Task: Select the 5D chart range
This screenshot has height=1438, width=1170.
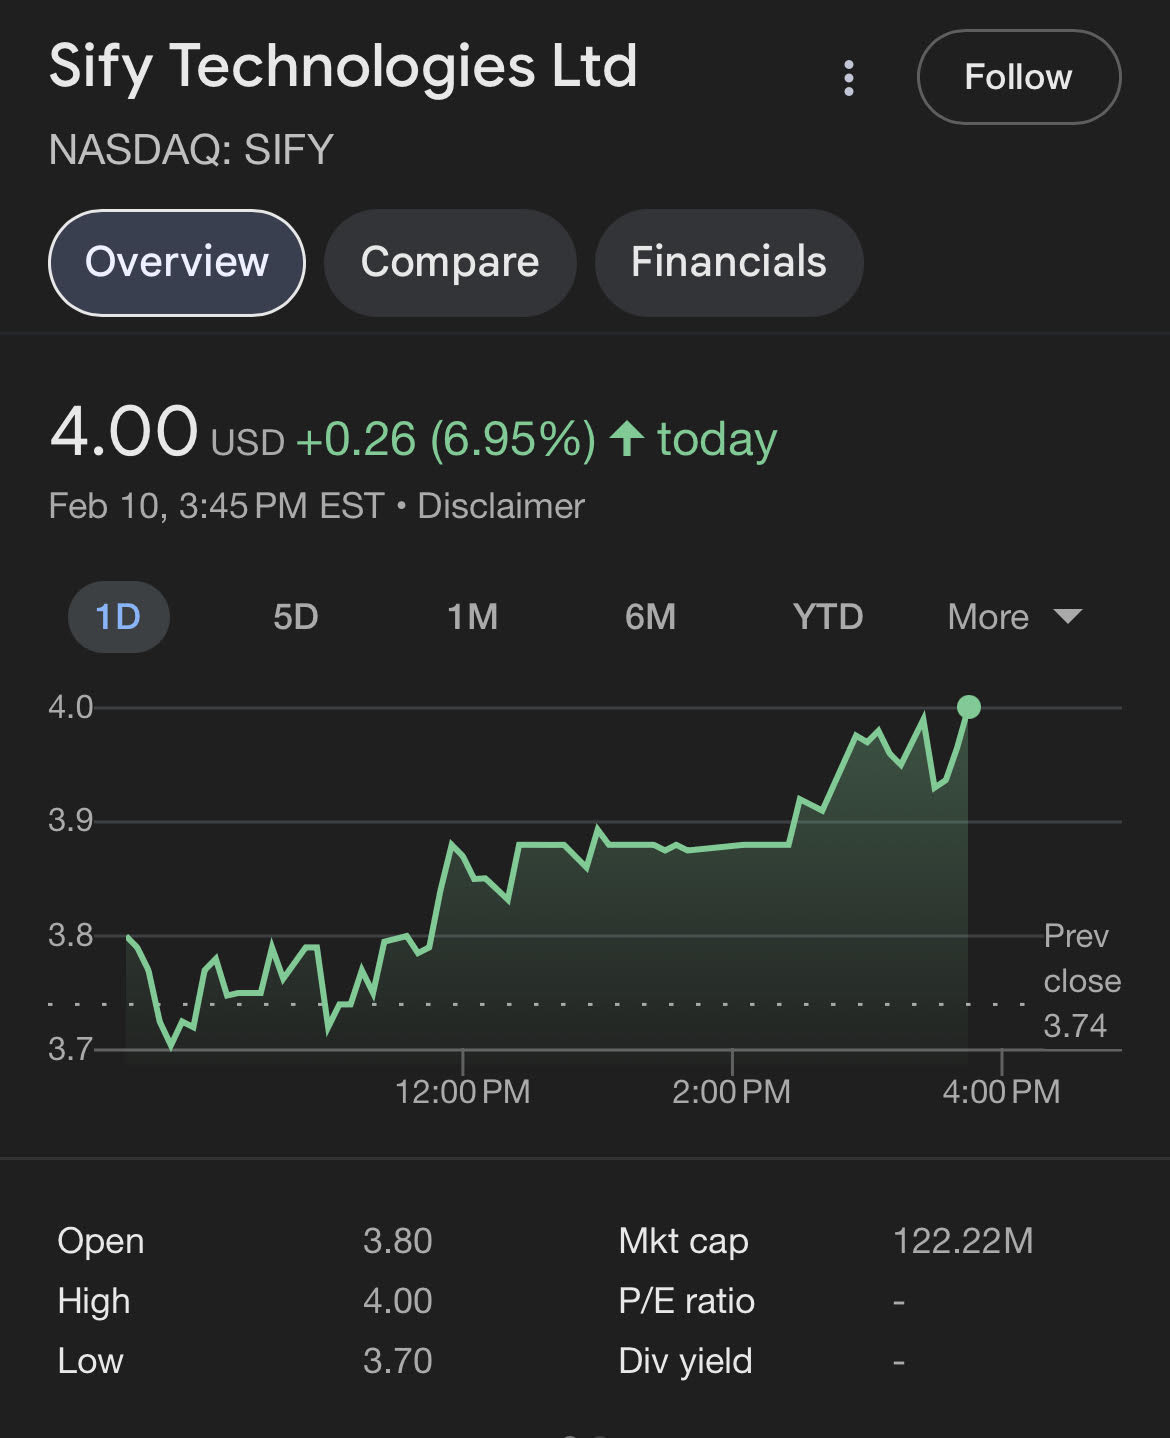Action: point(296,617)
